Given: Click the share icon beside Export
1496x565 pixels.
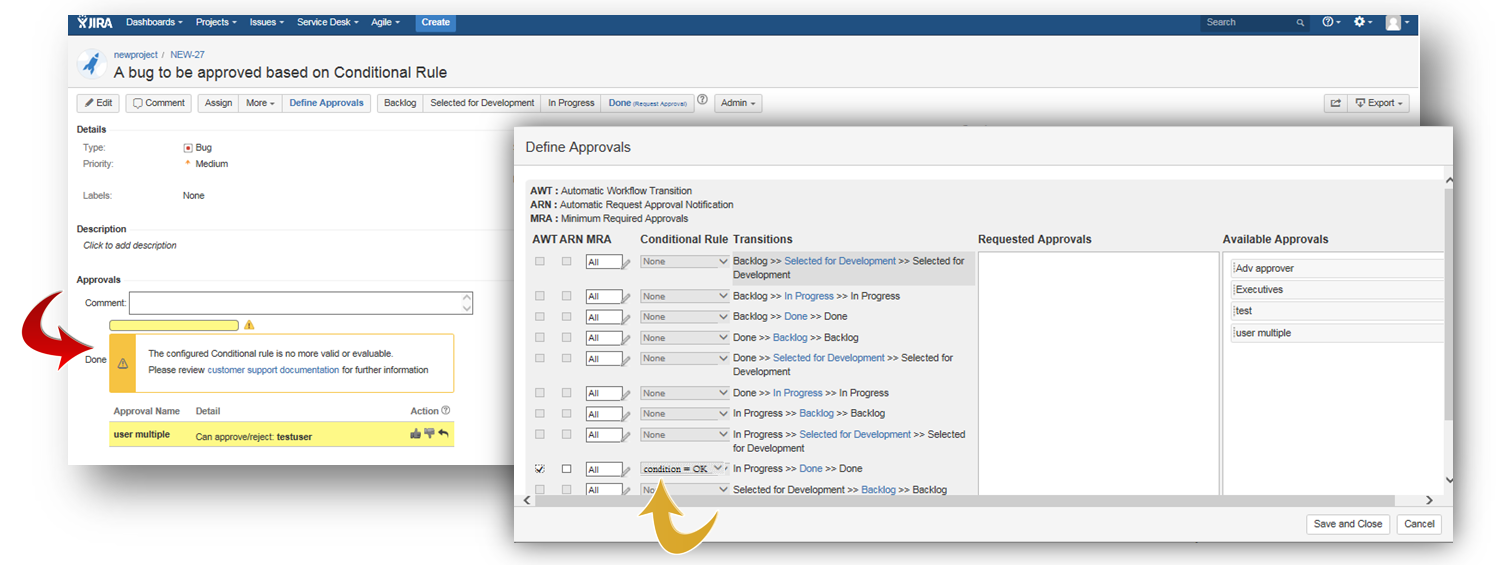Looking at the screenshot, I should [1335, 103].
